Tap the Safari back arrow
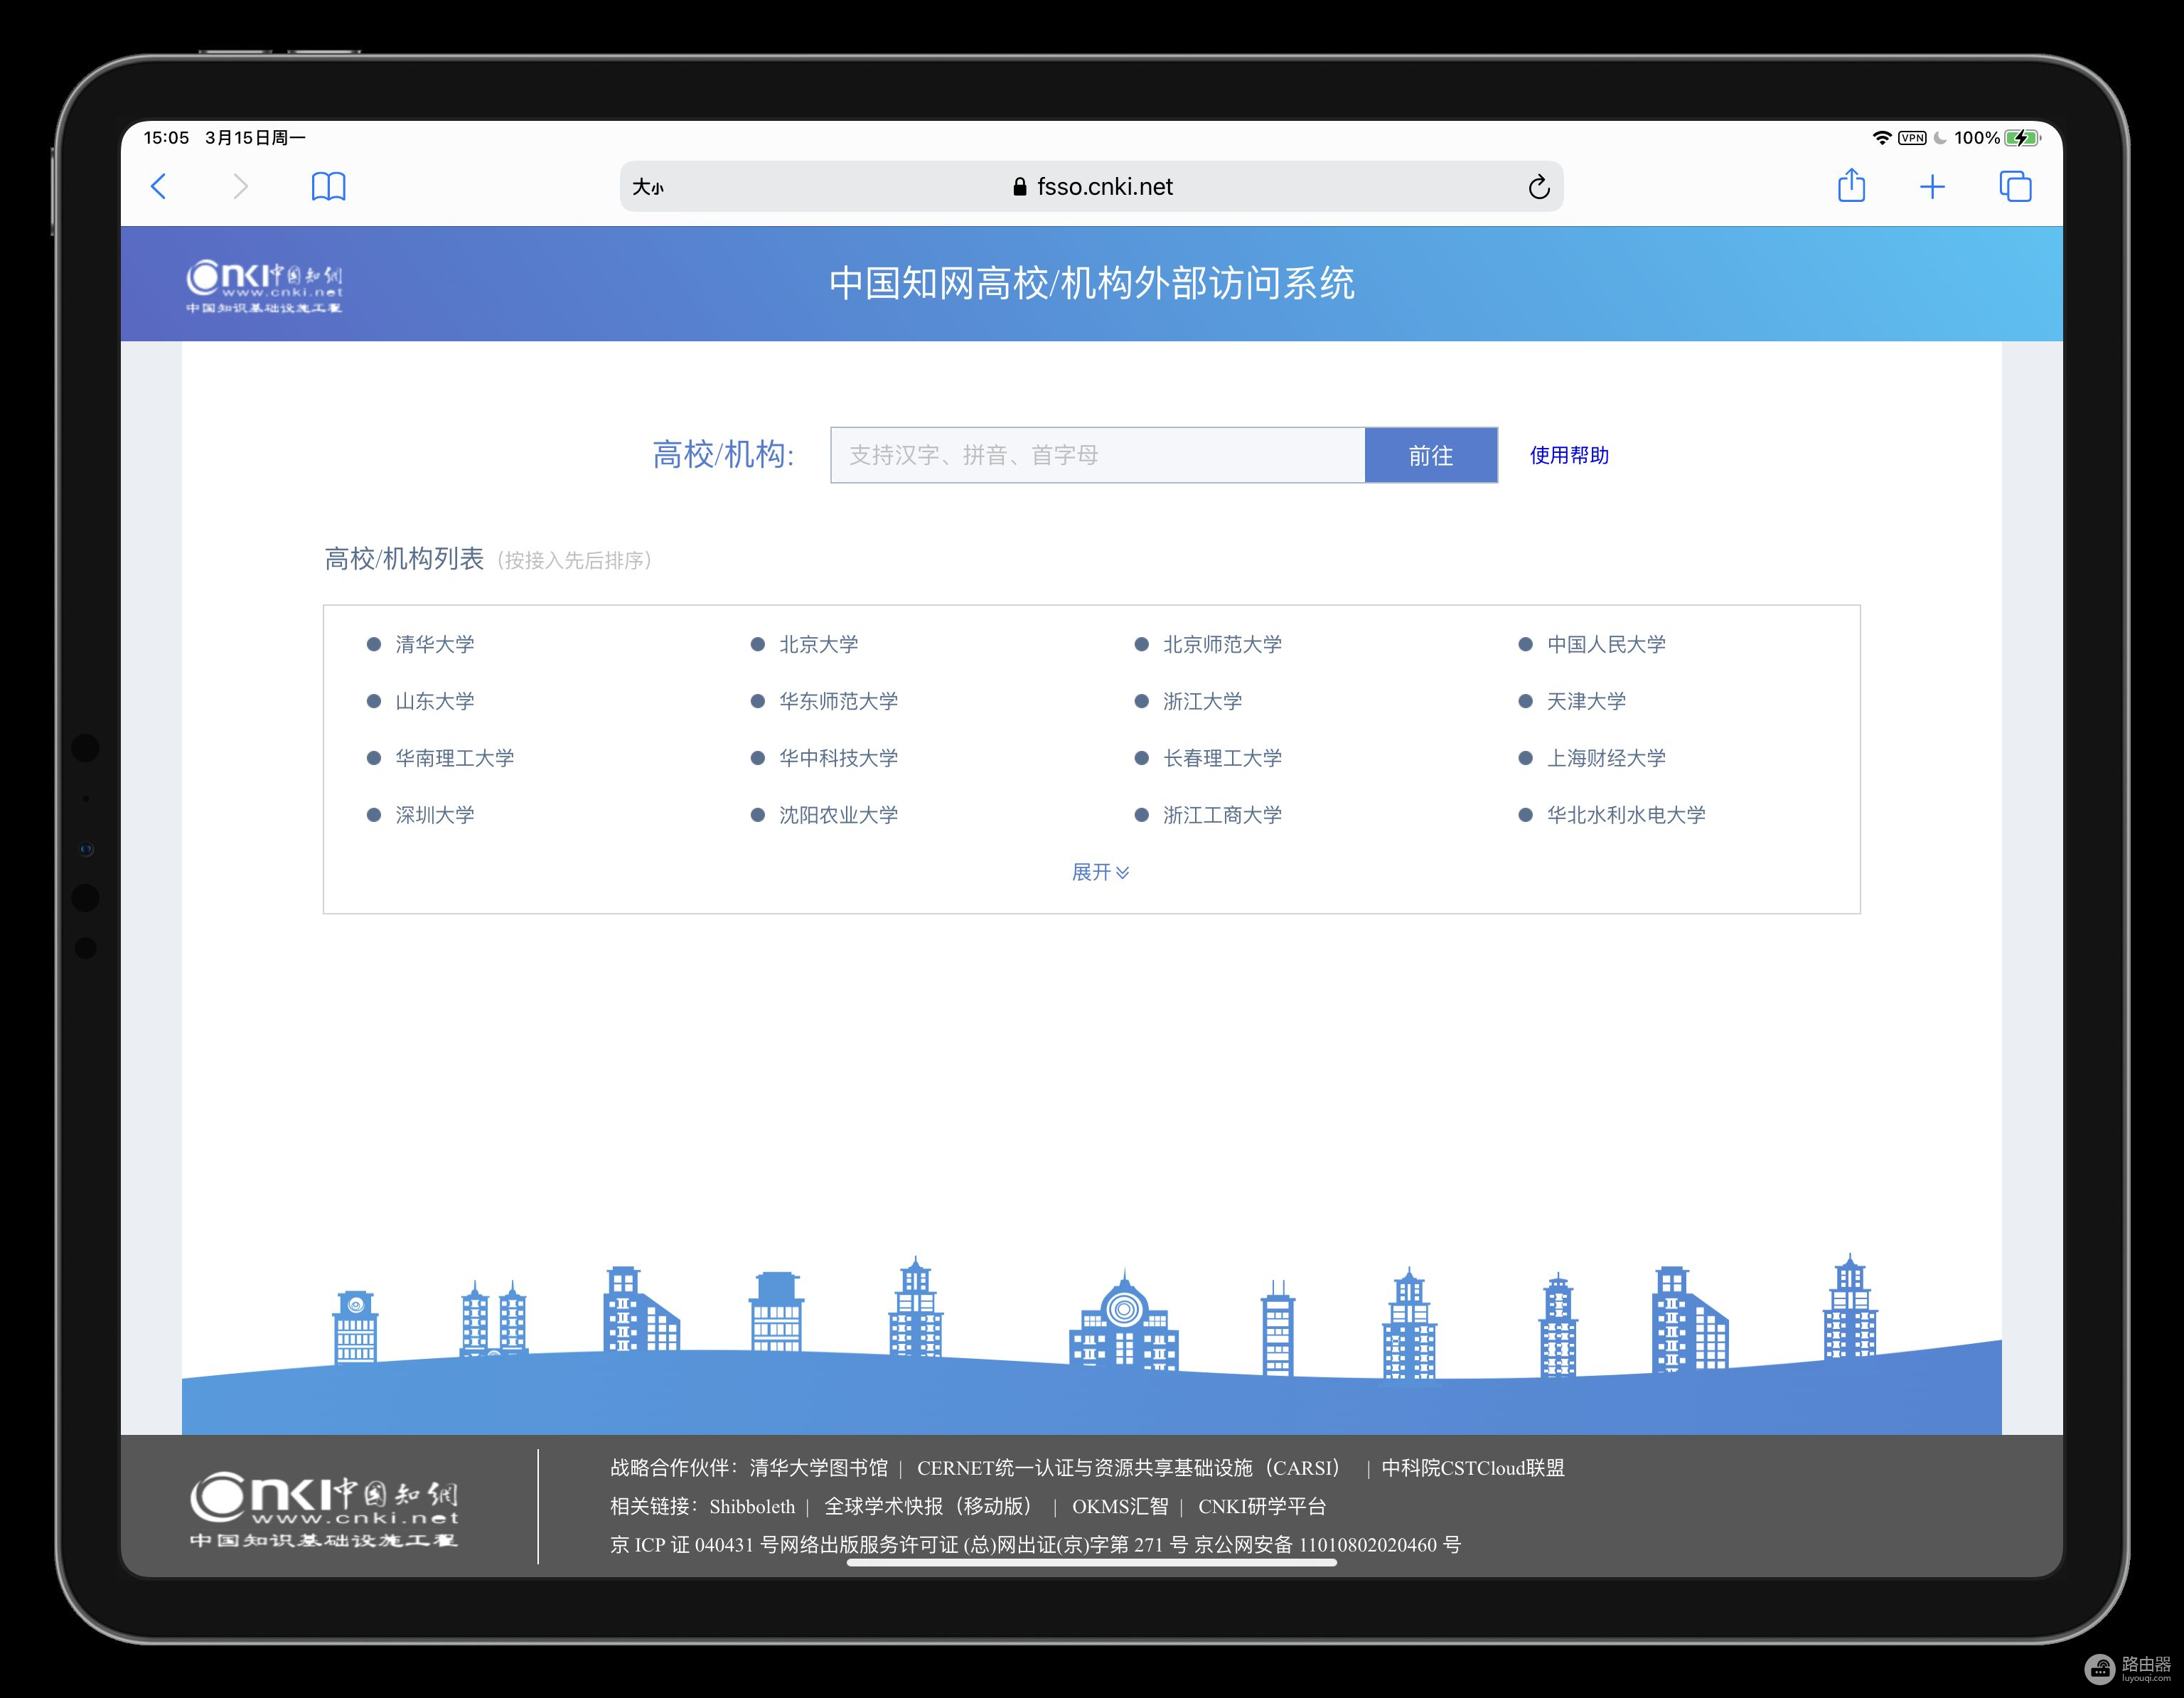 point(159,186)
